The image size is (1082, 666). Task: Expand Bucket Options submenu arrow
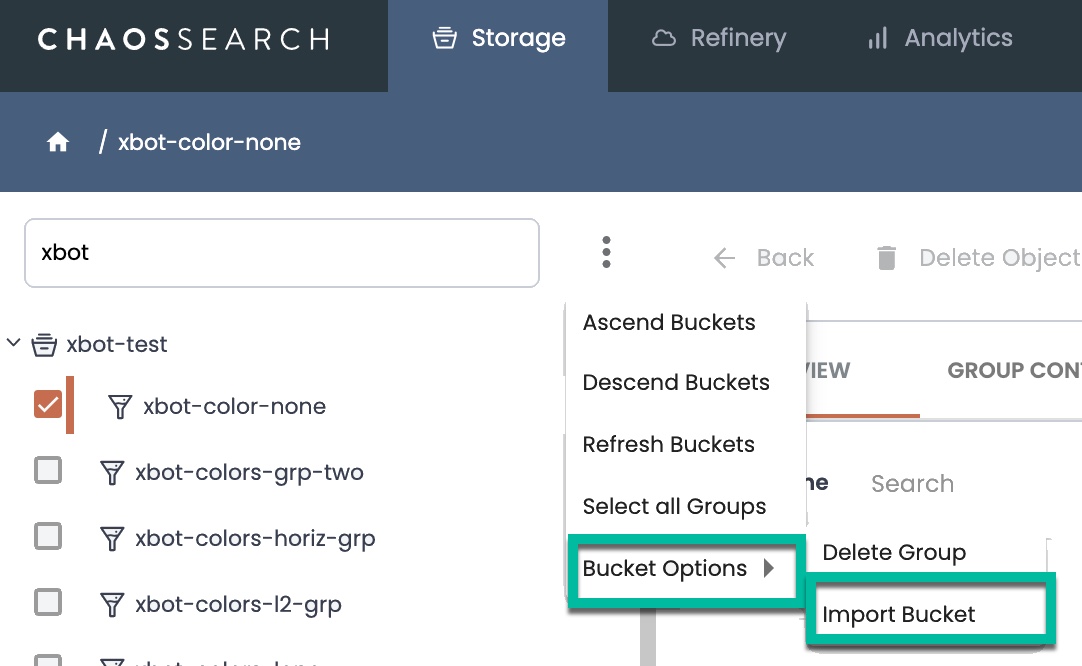[x=769, y=568]
